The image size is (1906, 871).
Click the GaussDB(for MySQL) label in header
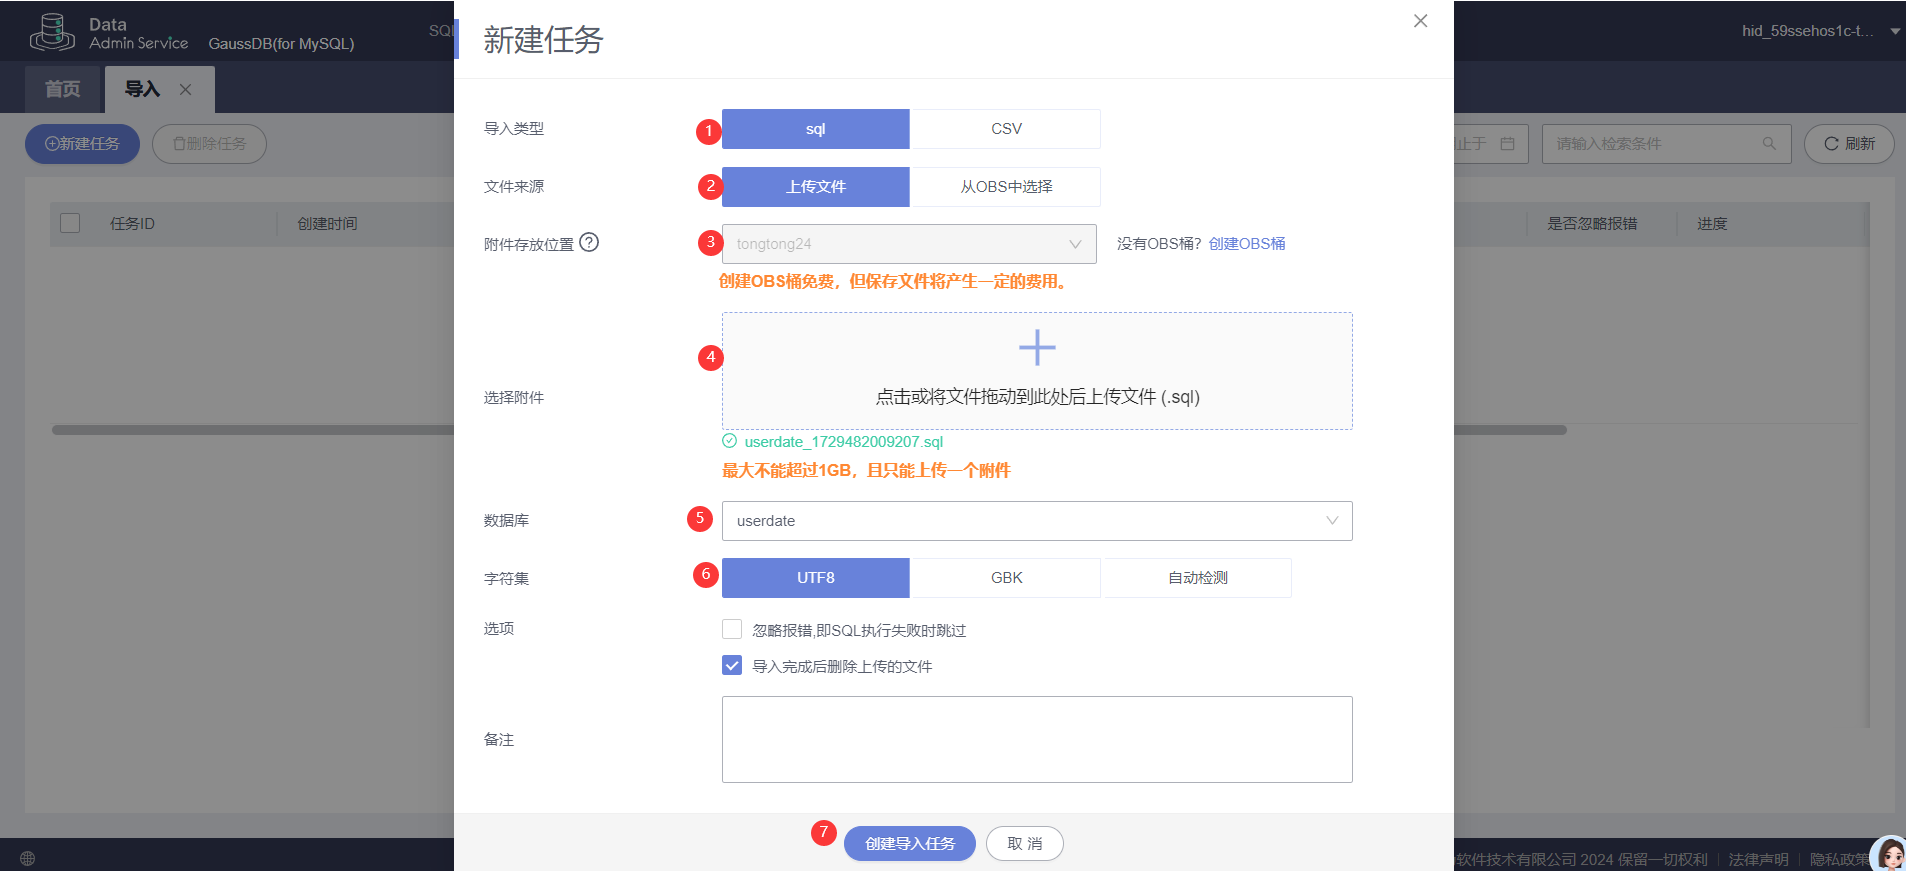[x=281, y=44]
